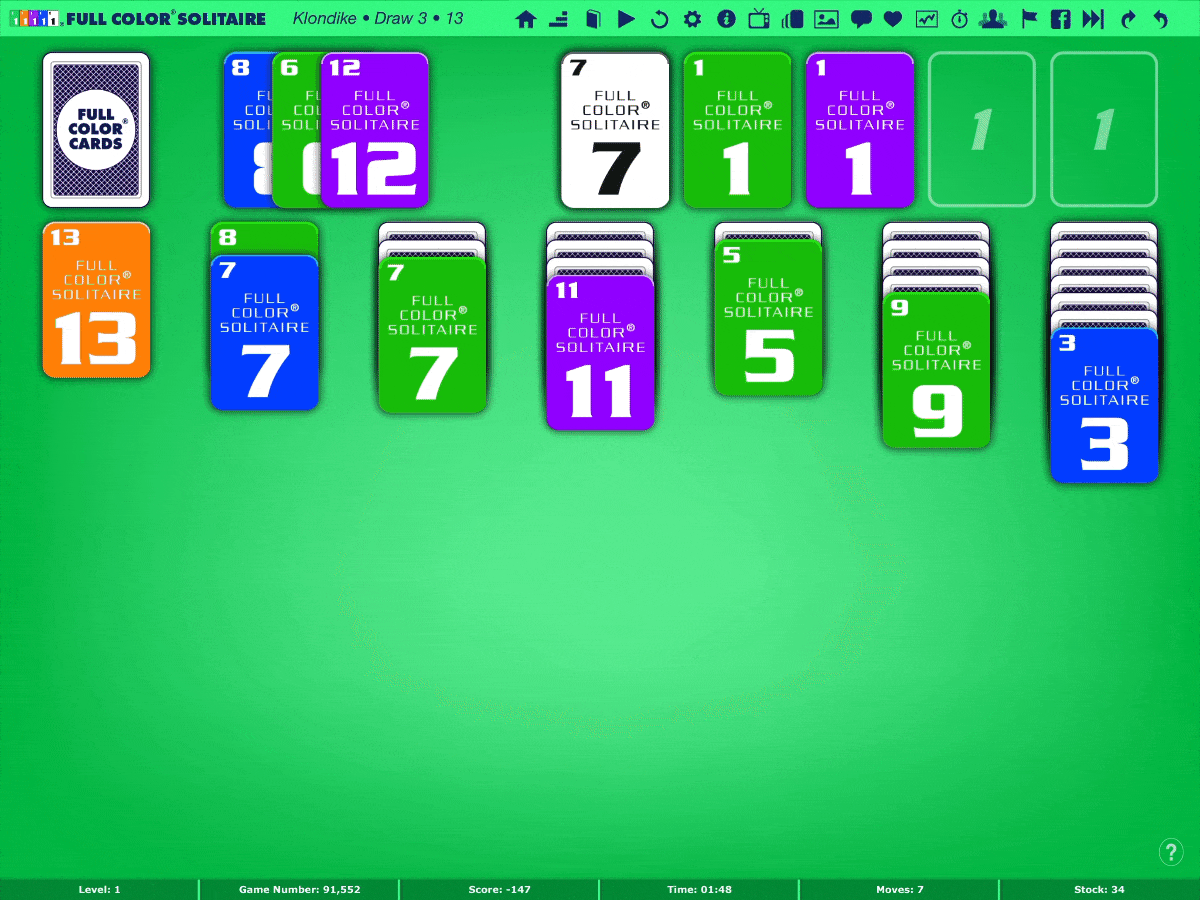Image resolution: width=1200 pixels, height=900 pixels.
Task: Open the speech bubble chat icon
Action: (x=860, y=19)
